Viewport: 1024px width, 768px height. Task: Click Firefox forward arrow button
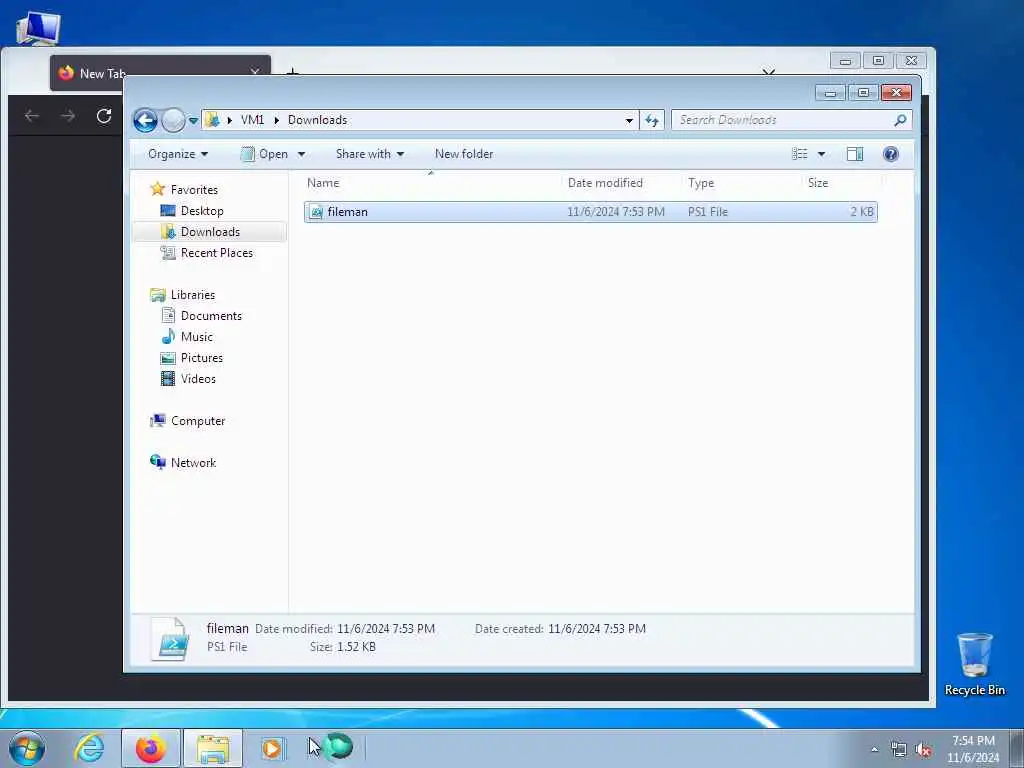(68, 116)
